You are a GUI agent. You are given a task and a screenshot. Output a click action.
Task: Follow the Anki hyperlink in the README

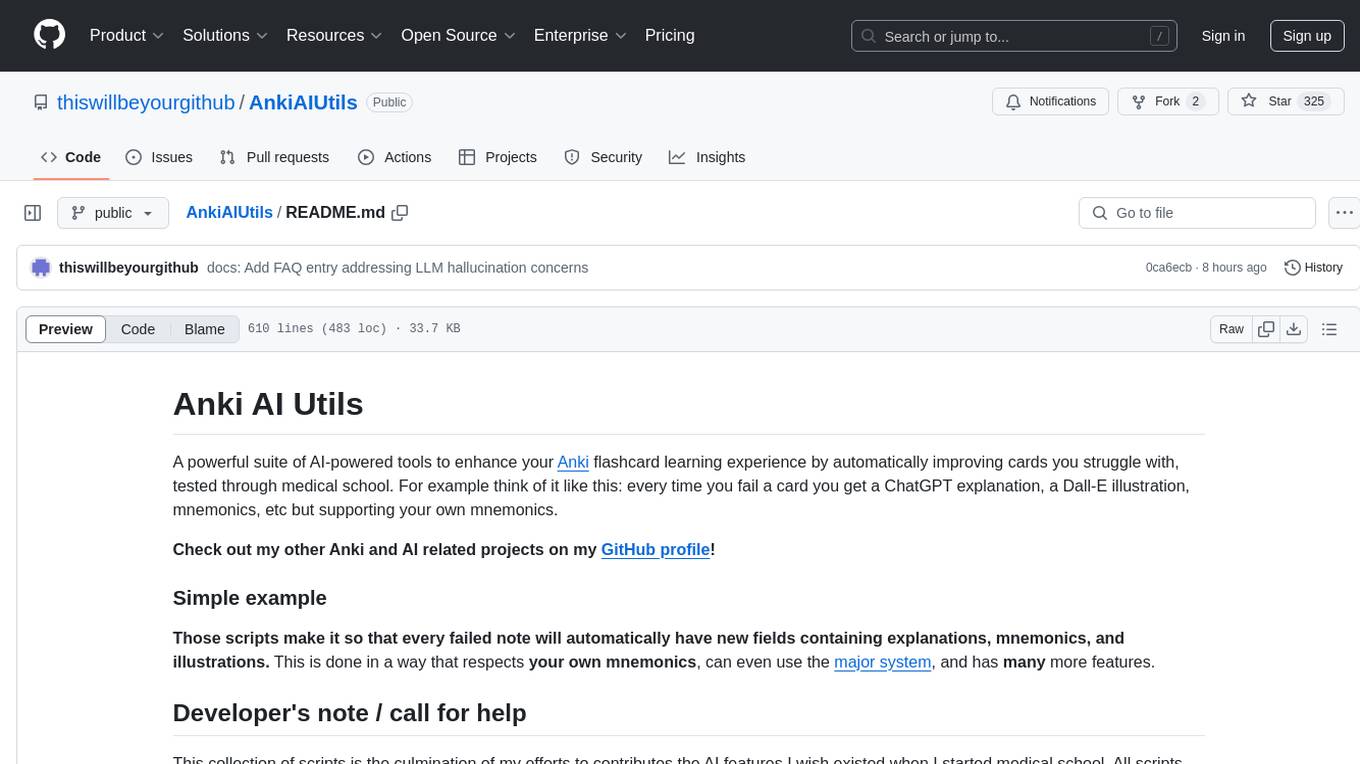[x=573, y=462]
